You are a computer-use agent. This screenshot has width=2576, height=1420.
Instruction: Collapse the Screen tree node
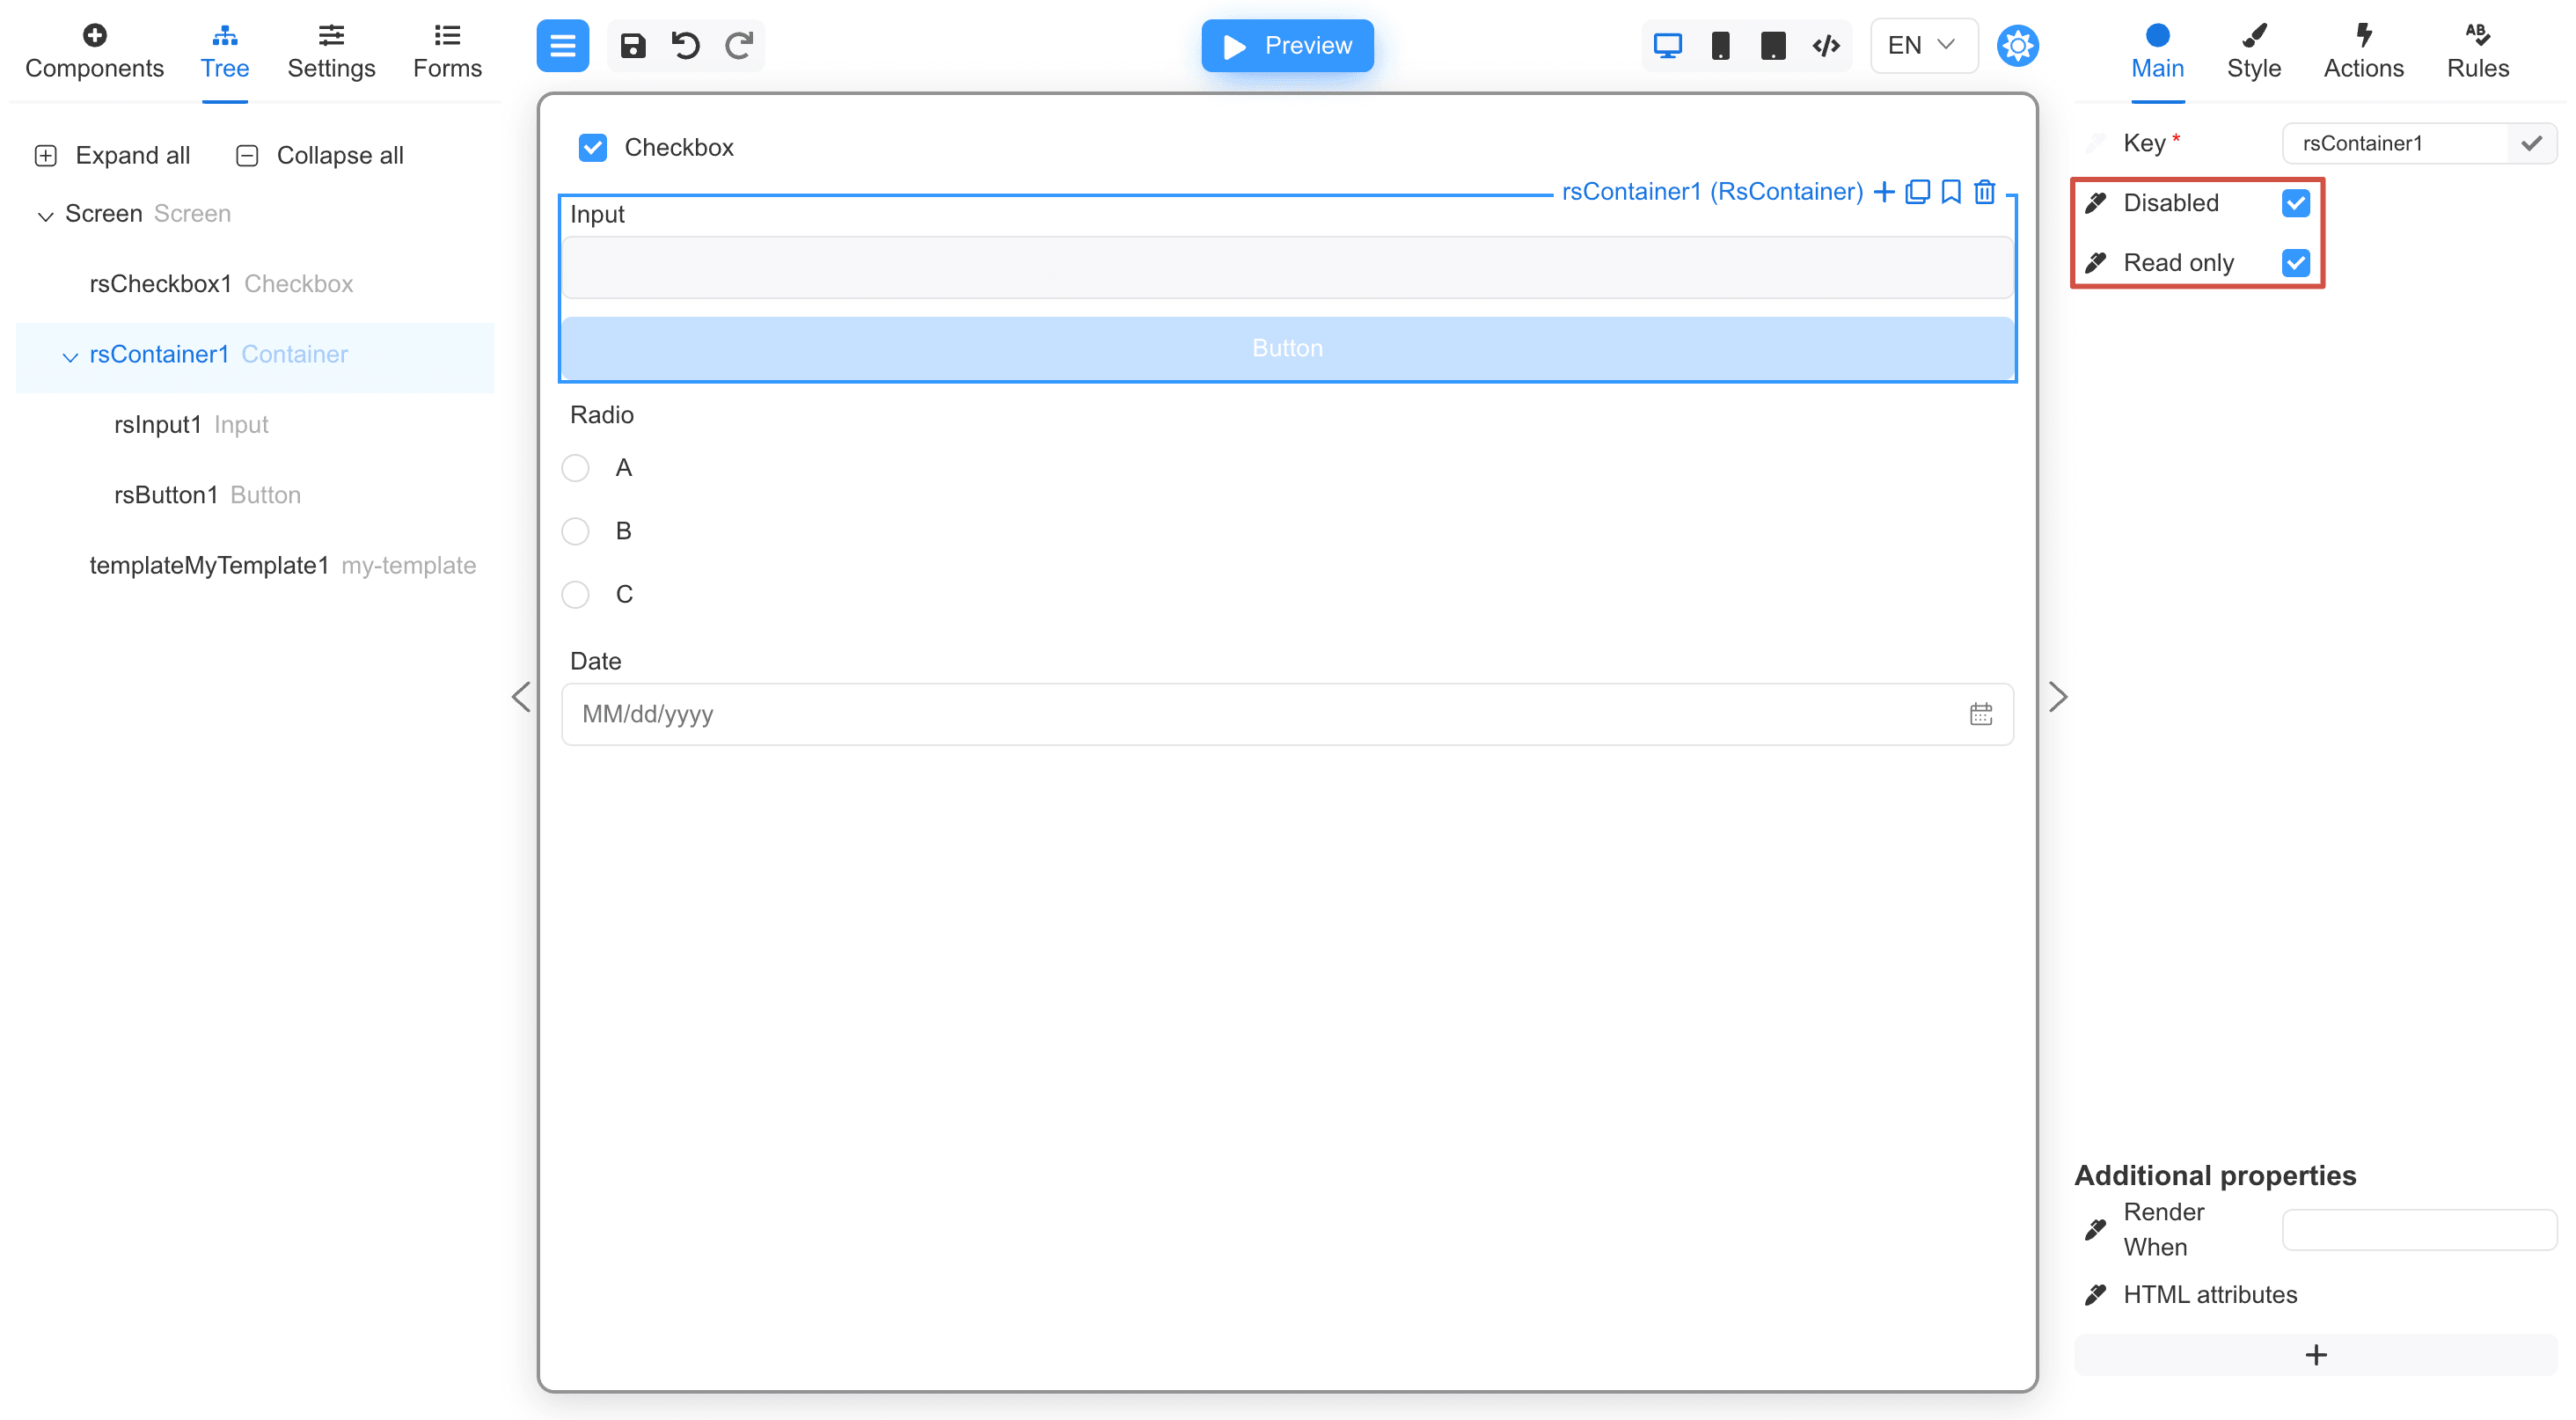click(x=45, y=215)
